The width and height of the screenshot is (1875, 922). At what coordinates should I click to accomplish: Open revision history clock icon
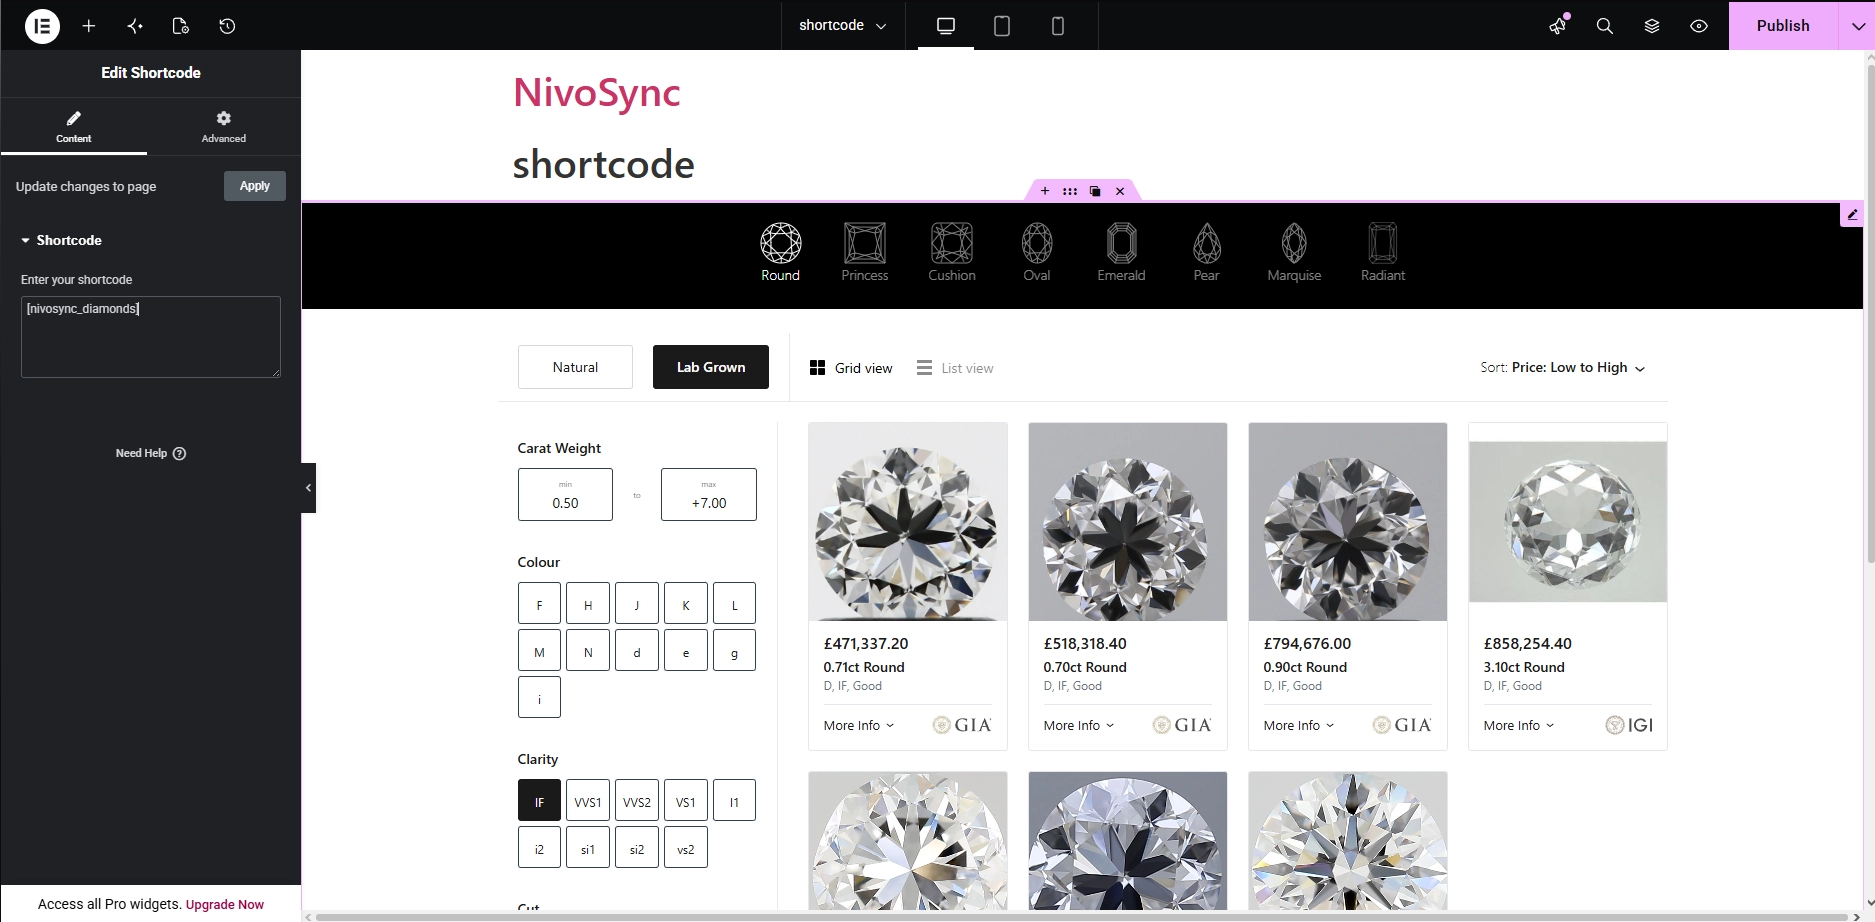[227, 26]
